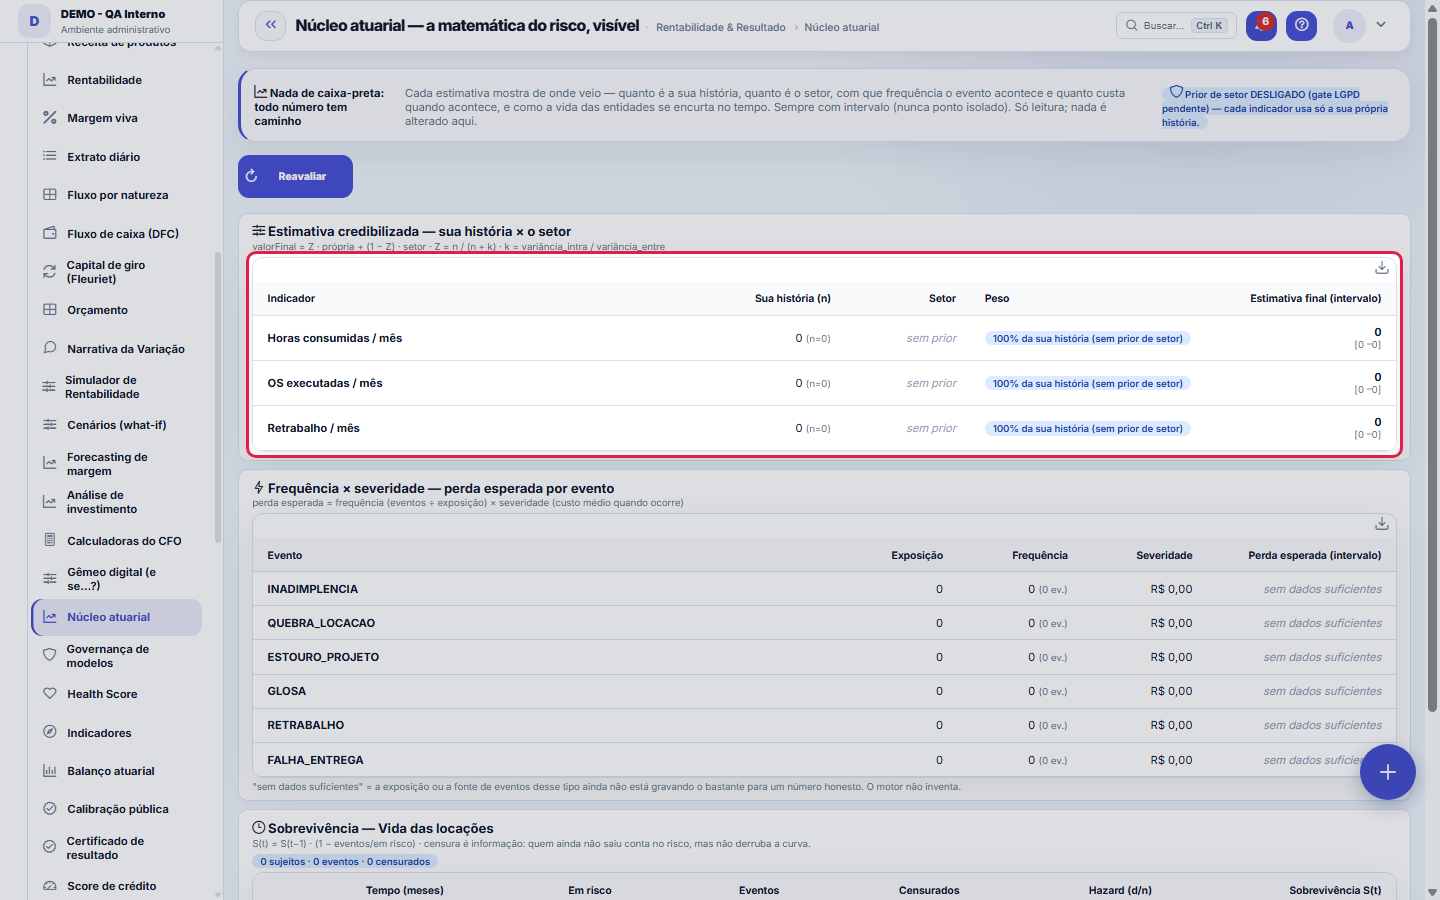Collapse sidebar with double-chevron icon

coord(270,26)
